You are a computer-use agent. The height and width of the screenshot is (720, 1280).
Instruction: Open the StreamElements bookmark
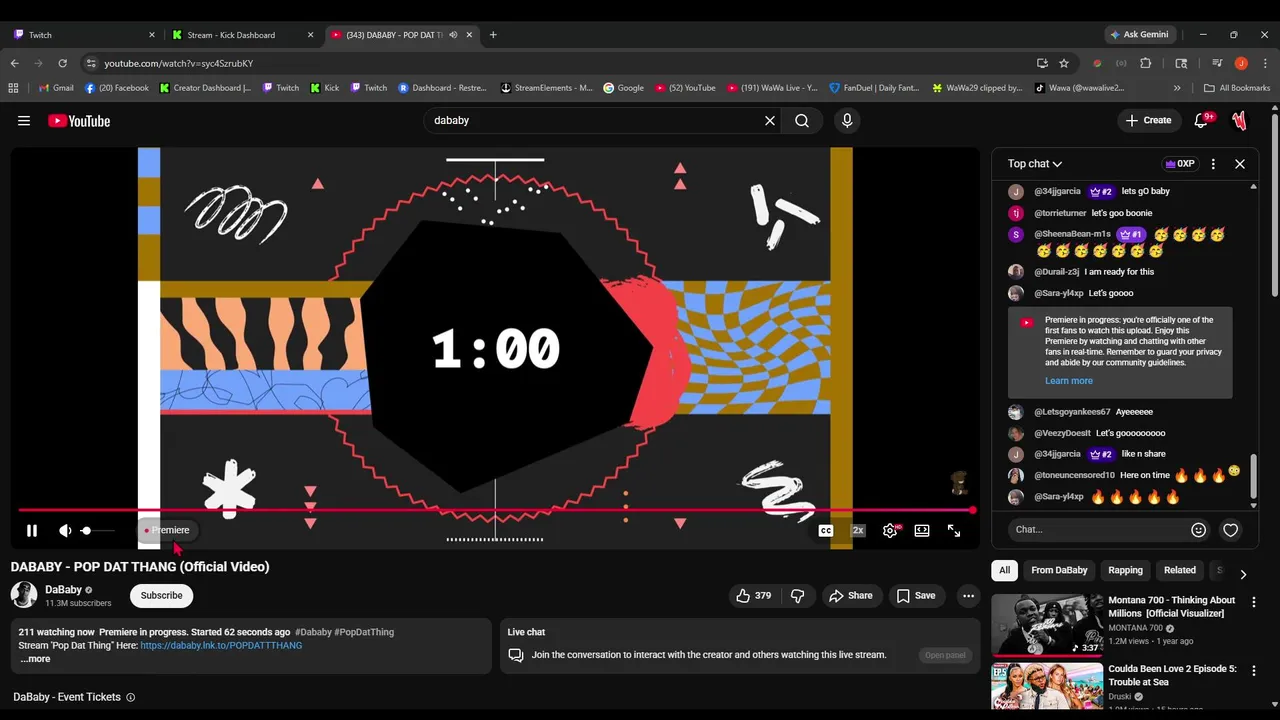546,88
